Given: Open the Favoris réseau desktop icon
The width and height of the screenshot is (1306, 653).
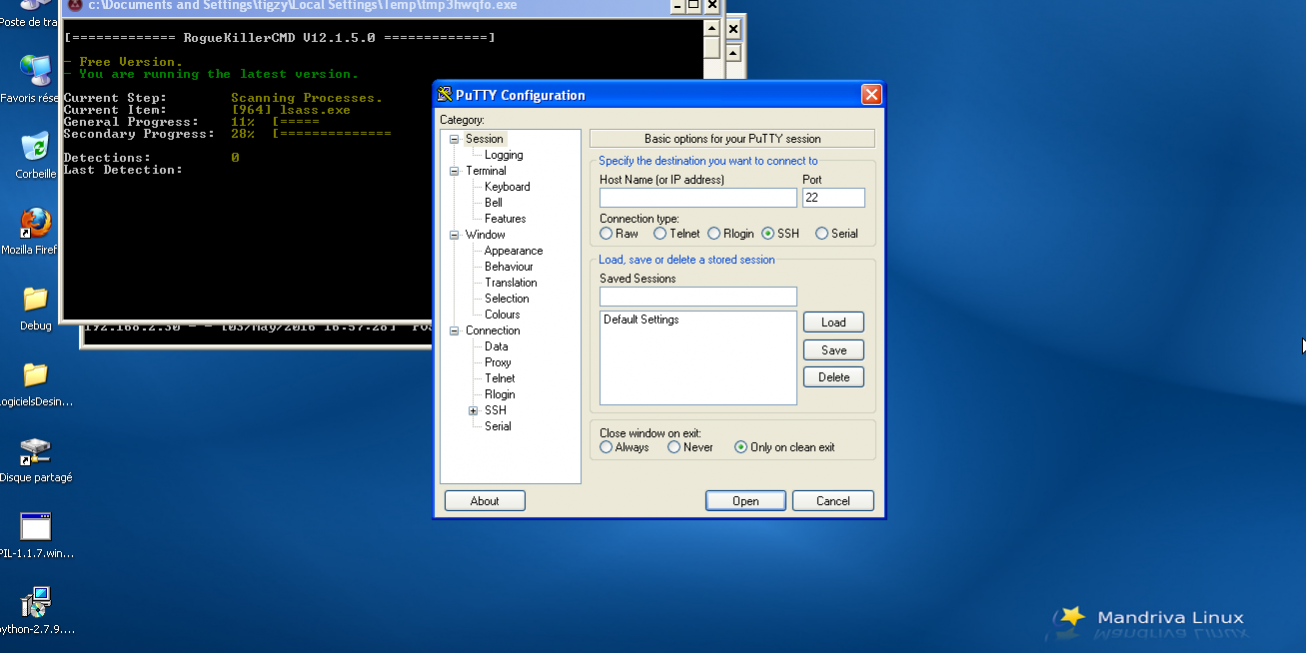Looking at the screenshot, I should (35, 72).
